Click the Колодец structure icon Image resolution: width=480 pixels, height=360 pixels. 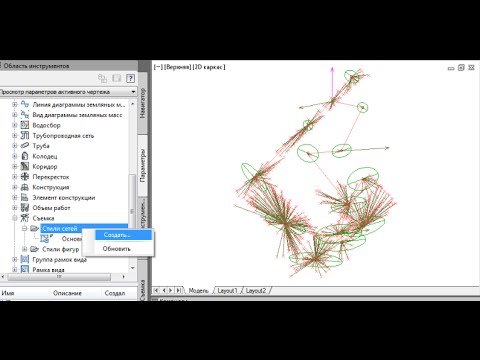tap(25, 156)
